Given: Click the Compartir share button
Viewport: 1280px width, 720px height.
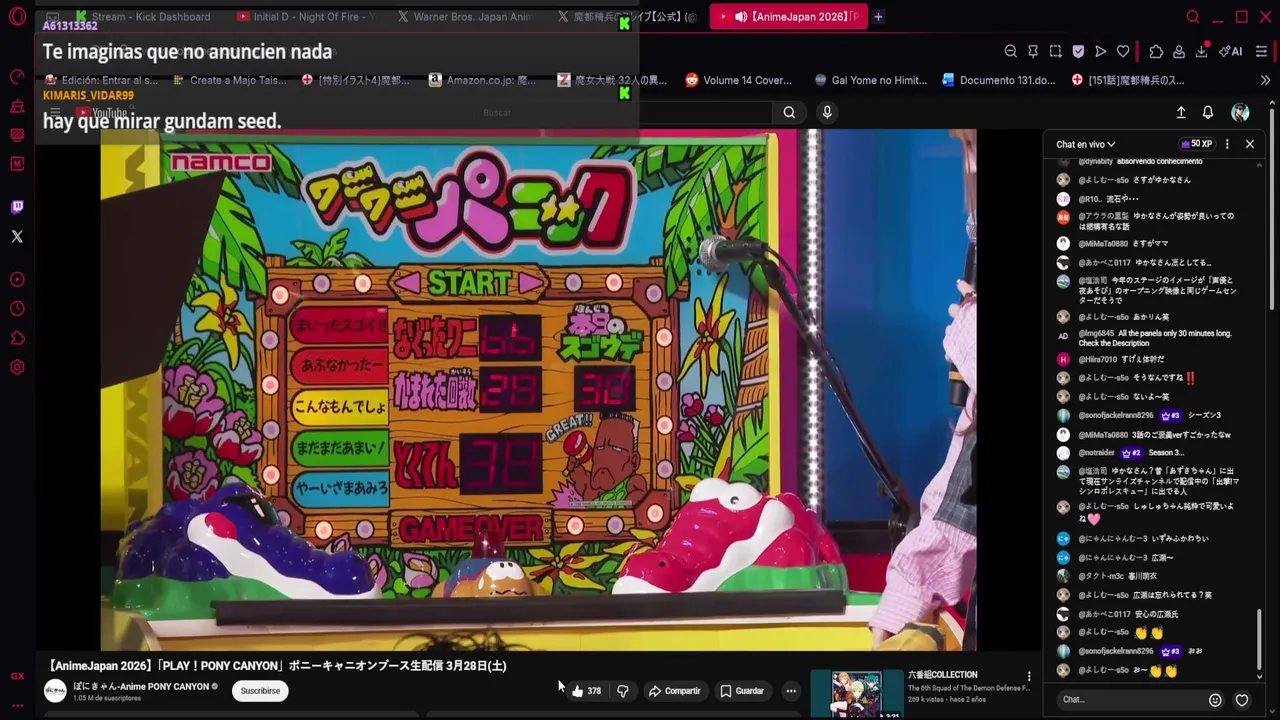Looking at the screenshot, I should [674, 691].
